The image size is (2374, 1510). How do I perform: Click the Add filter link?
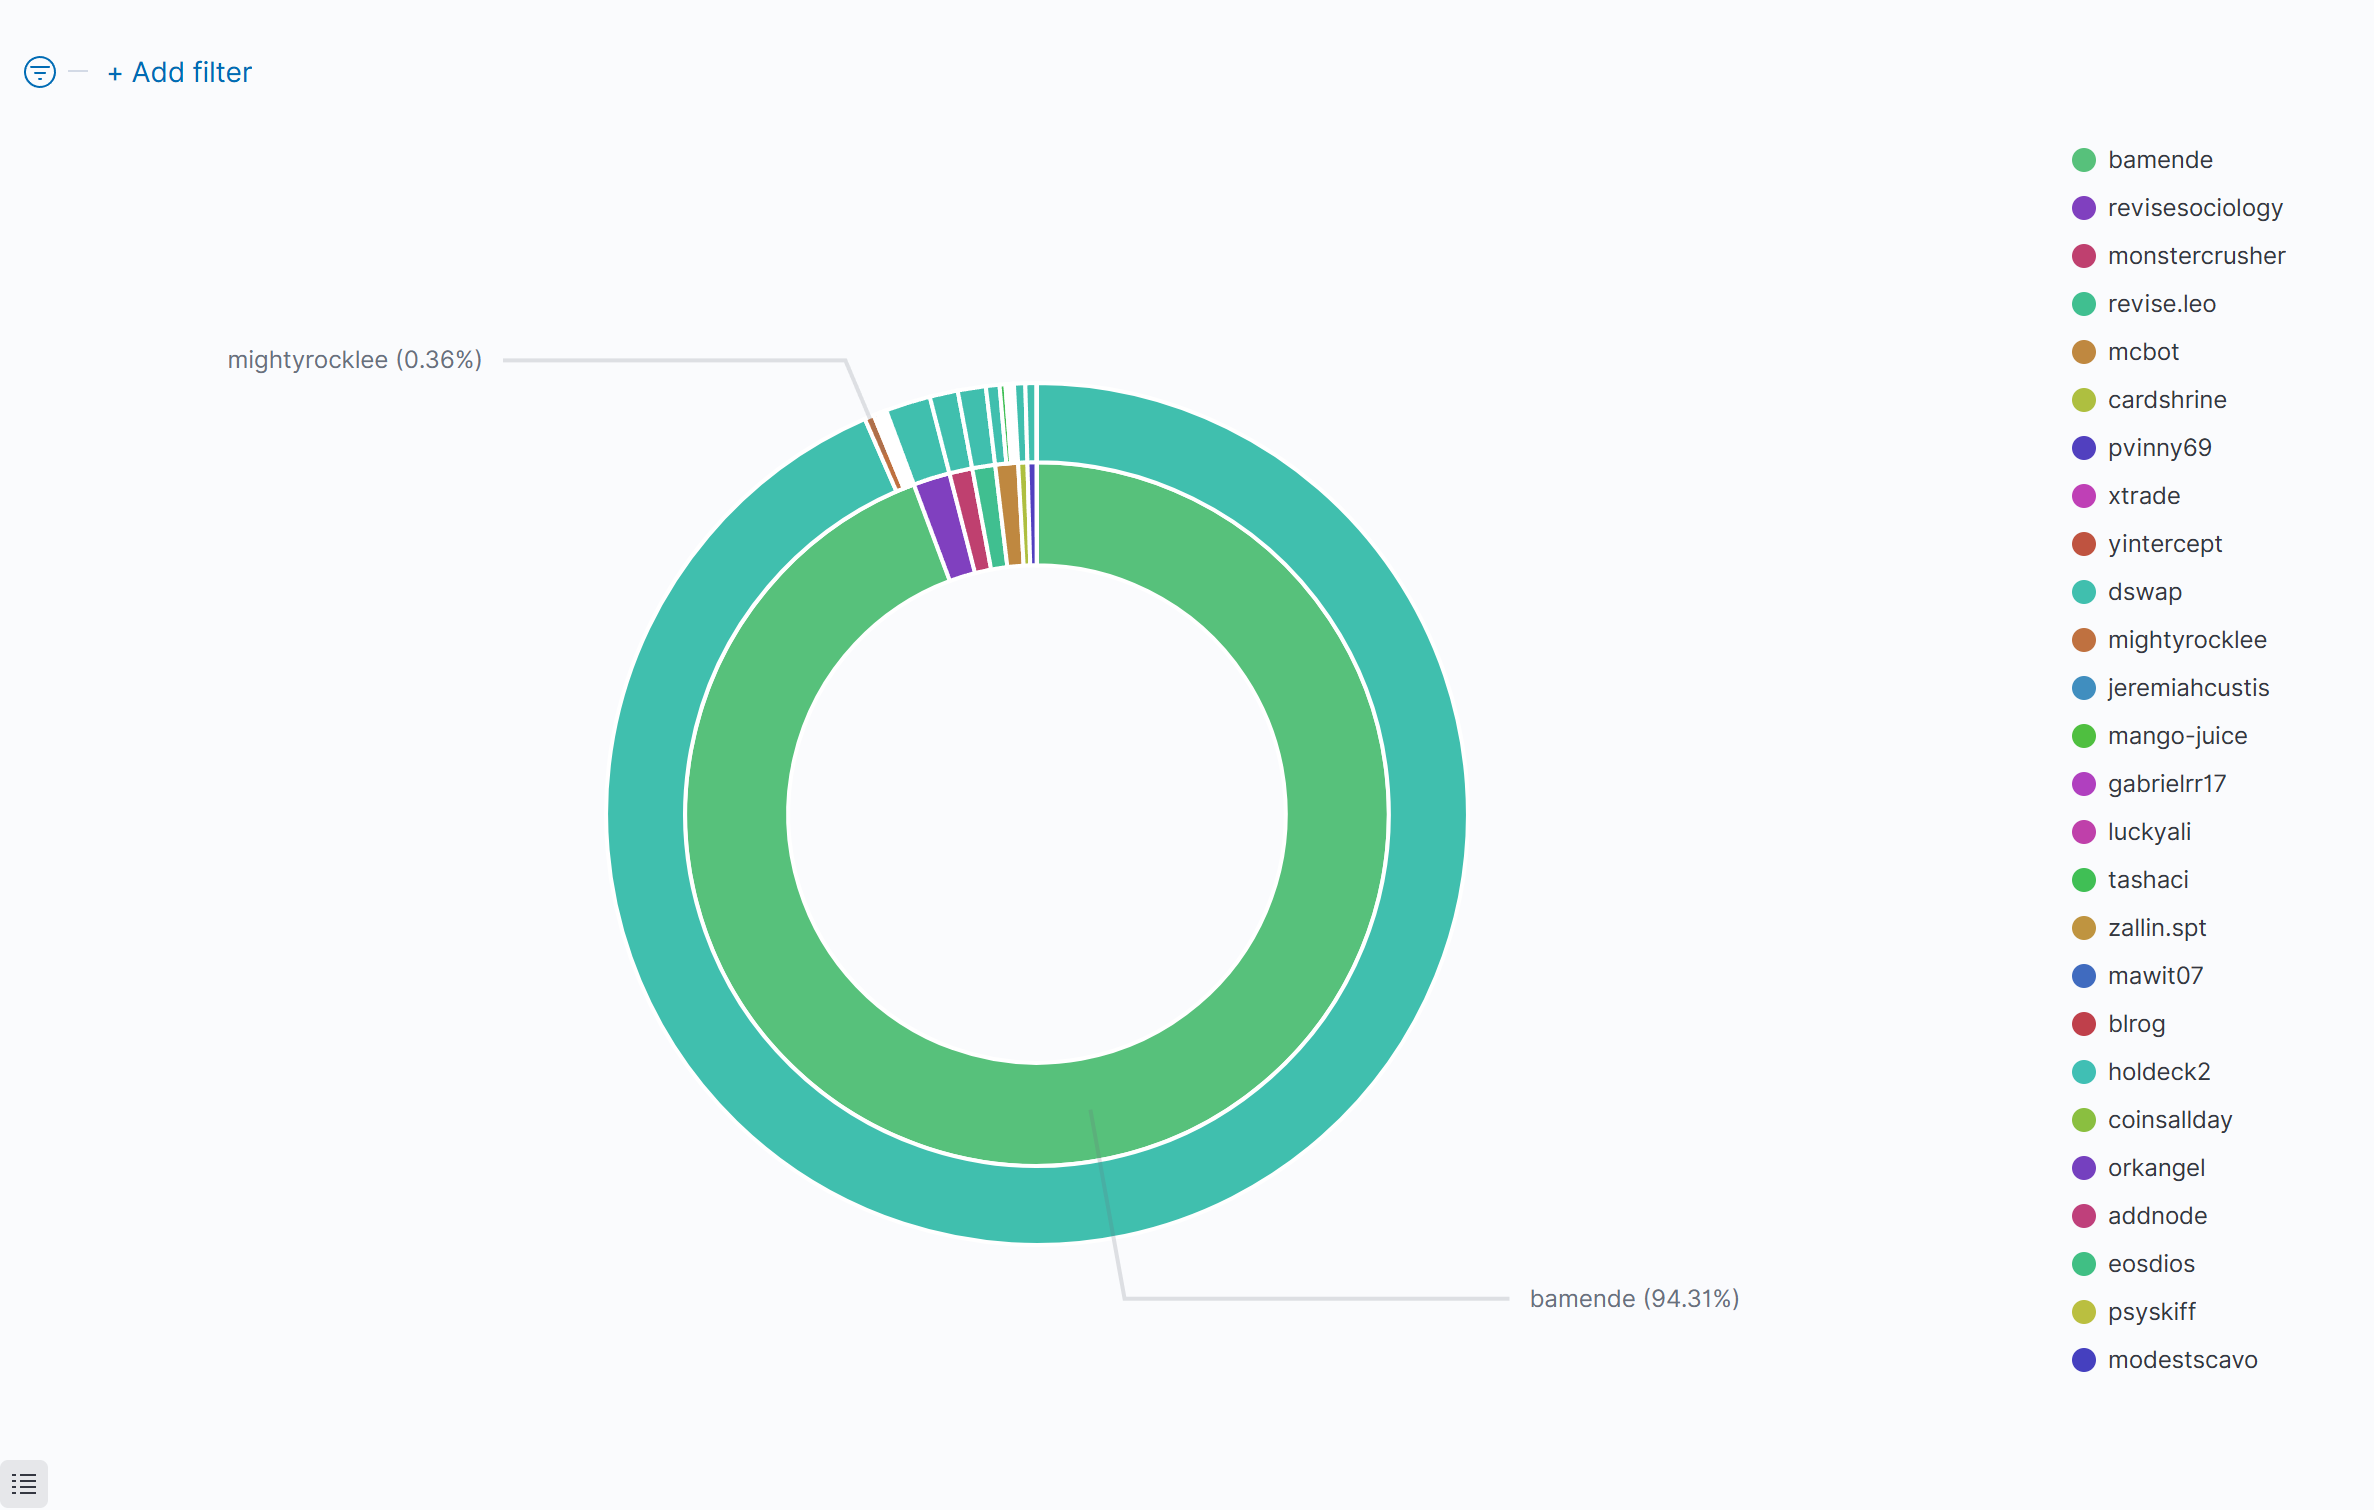(x=180, y=72)
